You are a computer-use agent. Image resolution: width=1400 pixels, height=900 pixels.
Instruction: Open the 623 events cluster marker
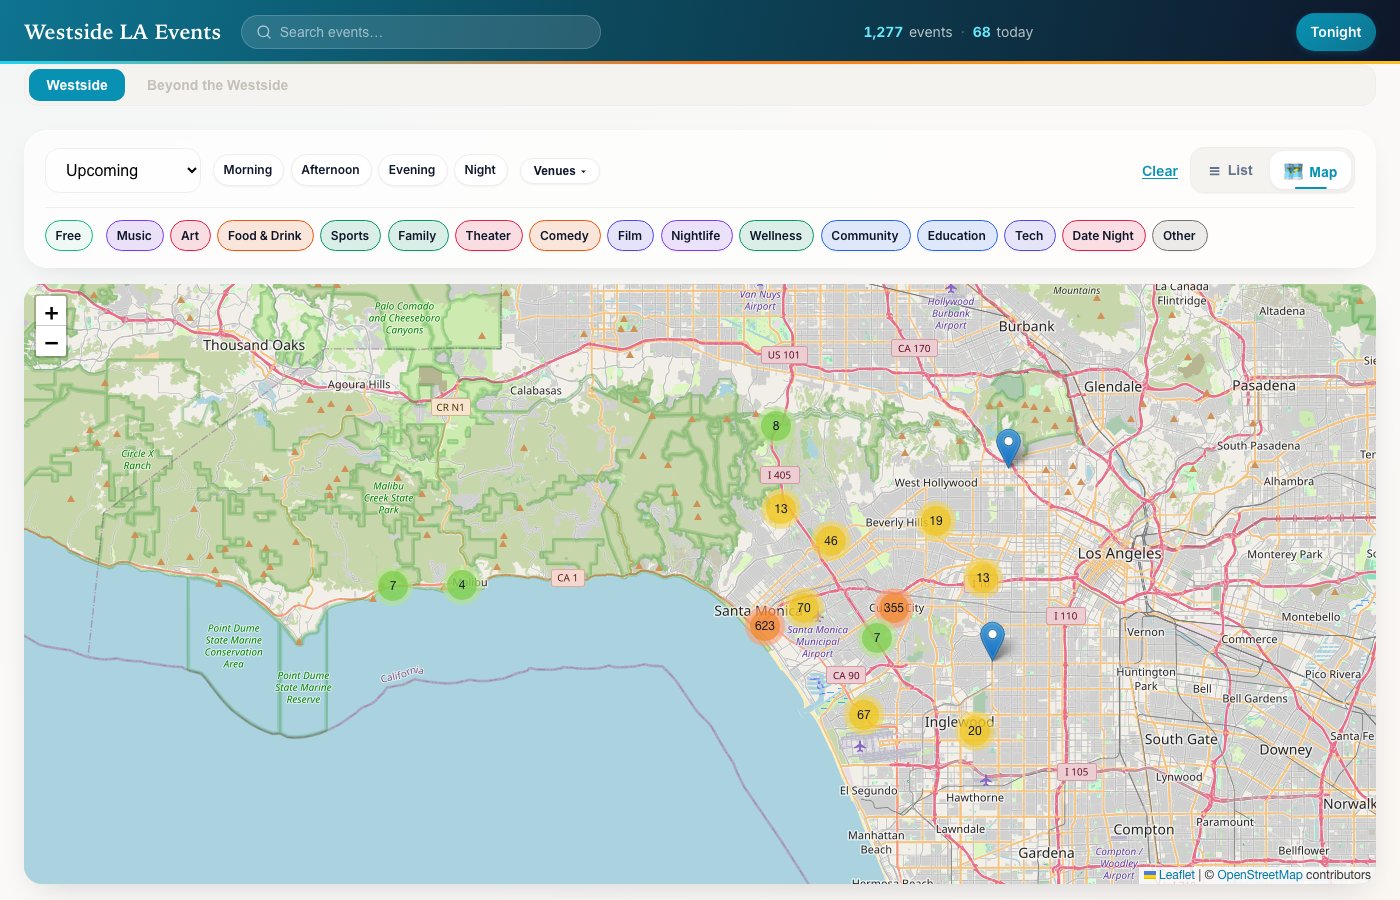(x=765, y=626)
